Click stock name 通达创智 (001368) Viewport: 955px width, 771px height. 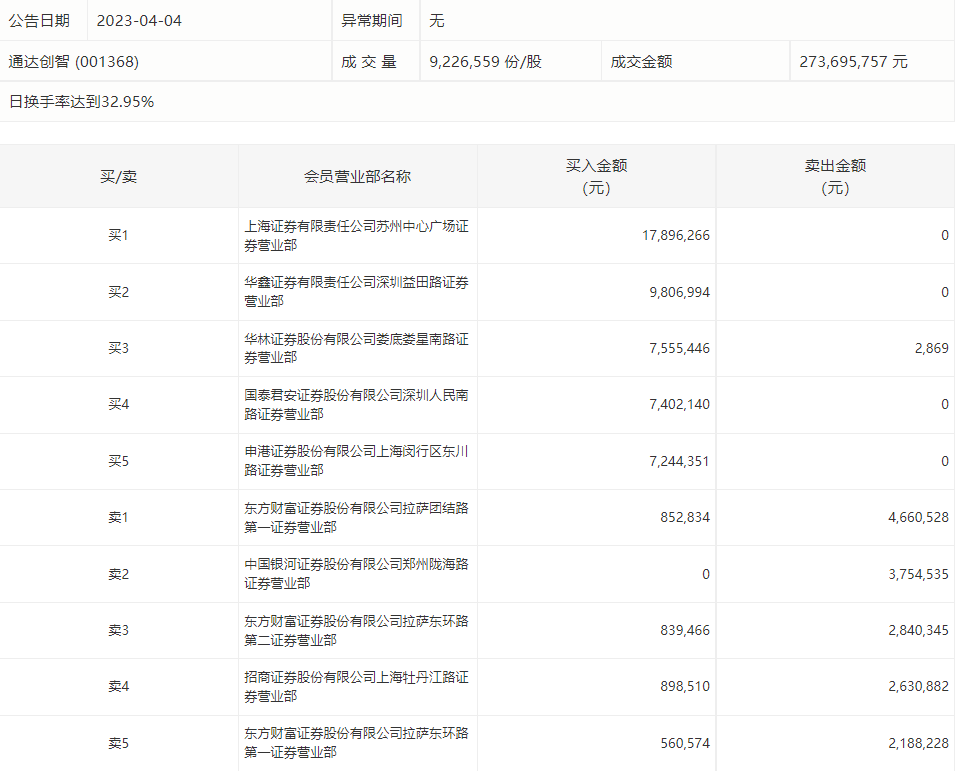pos(74,62)
